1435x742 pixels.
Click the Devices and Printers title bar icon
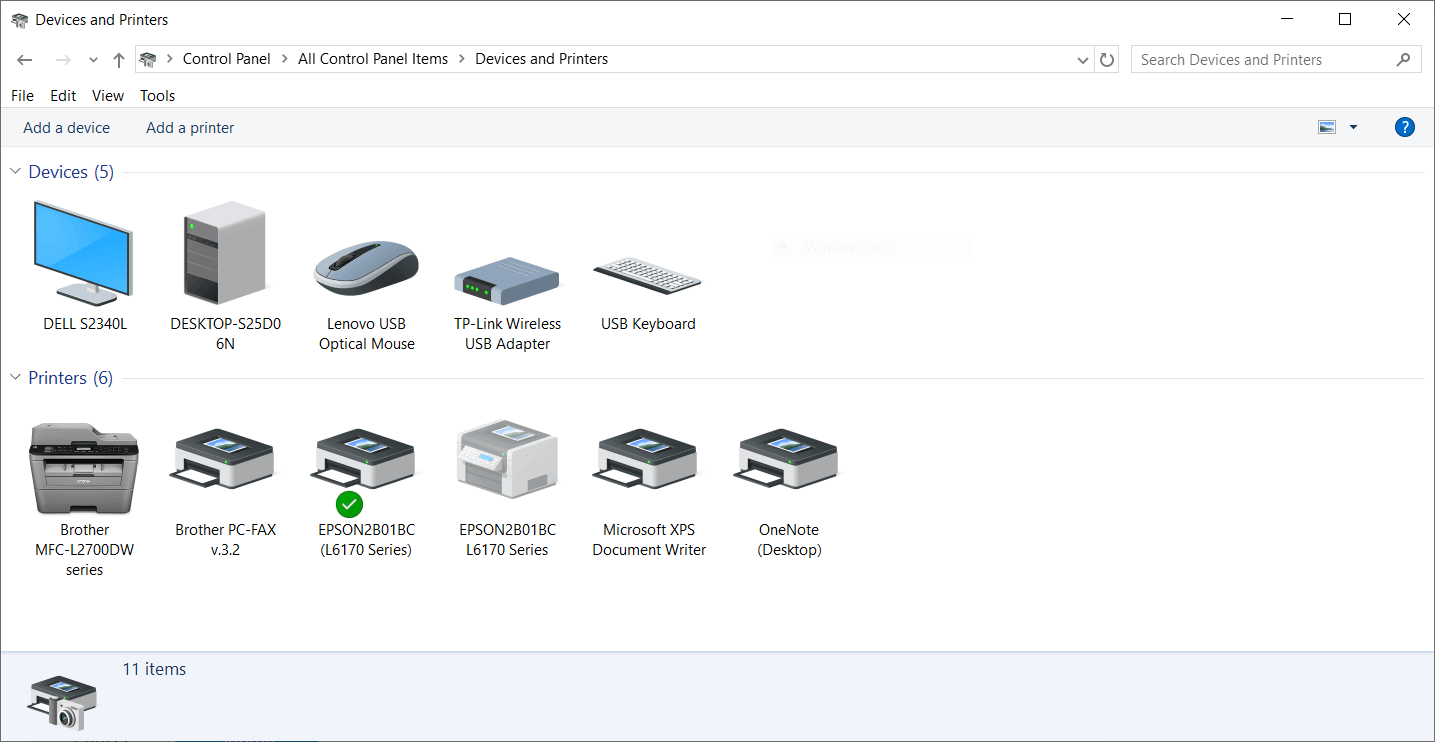pos(19,20)
